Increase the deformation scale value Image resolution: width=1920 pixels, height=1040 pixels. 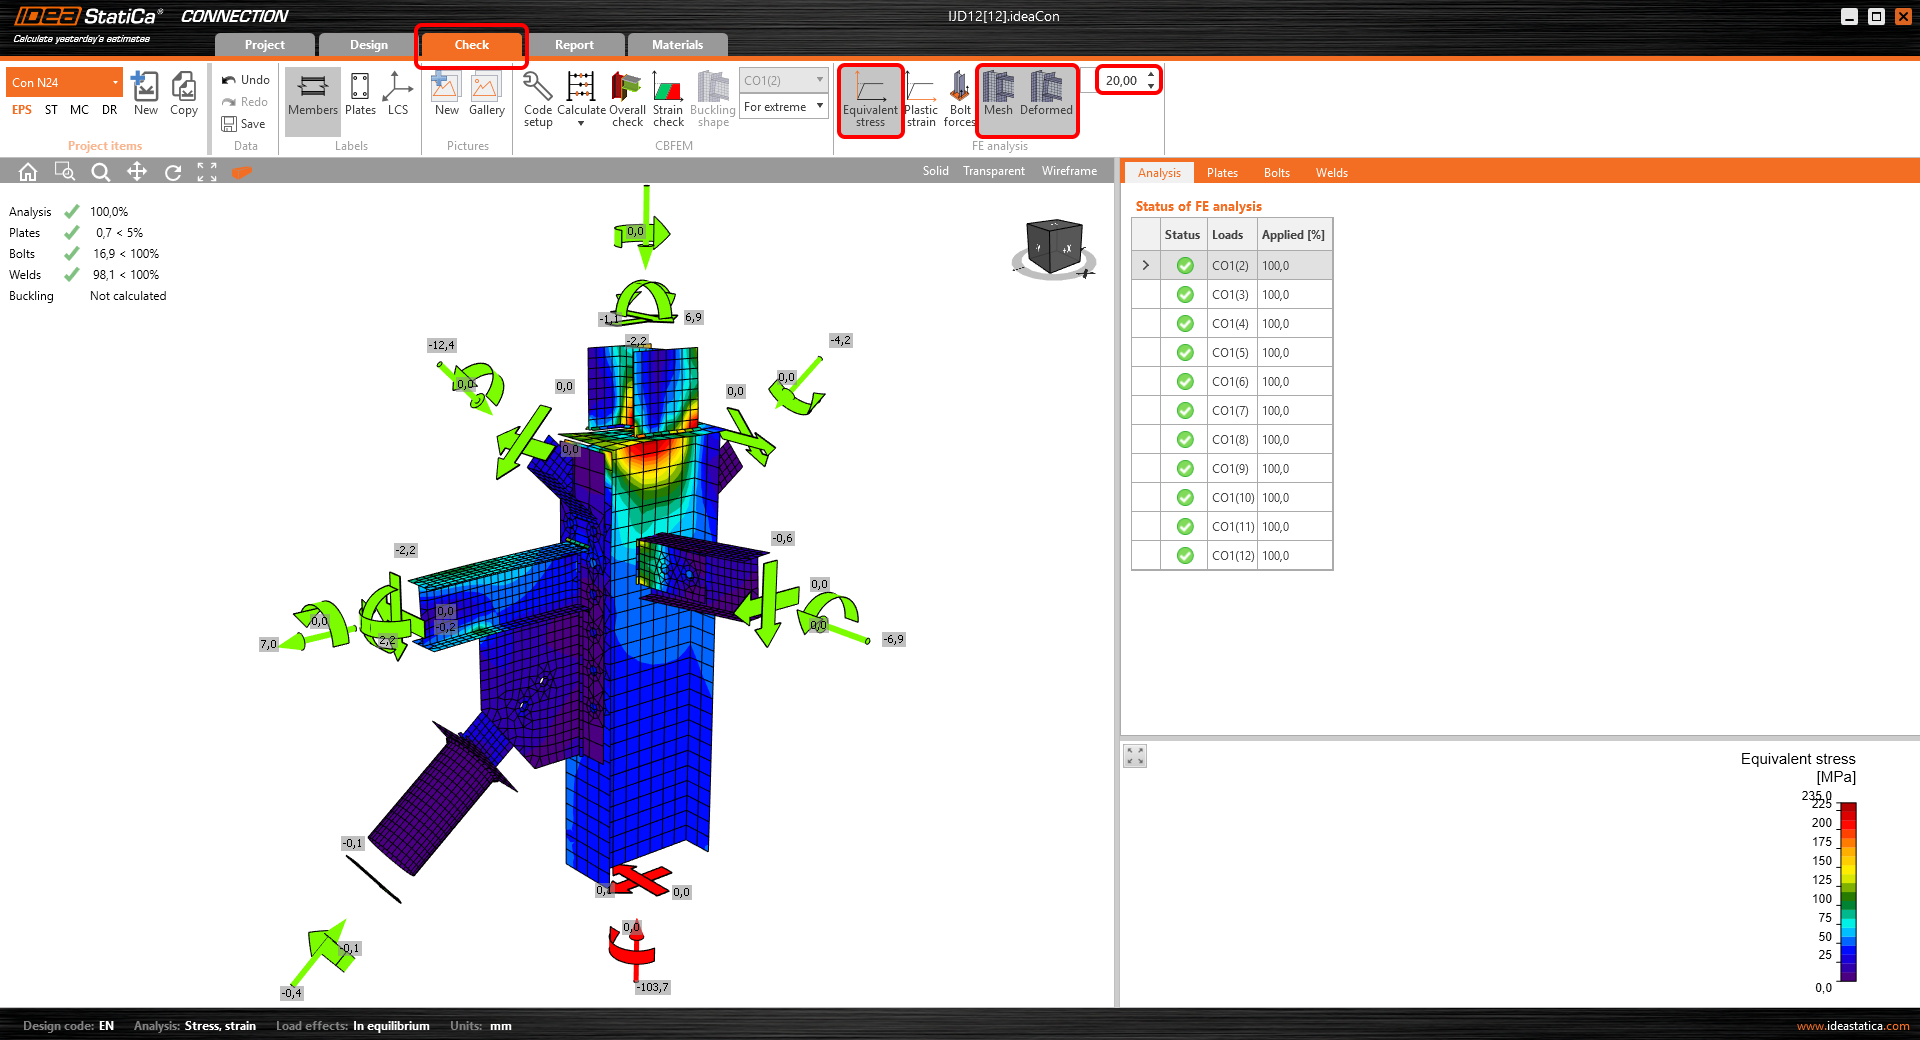(1152, 75)
